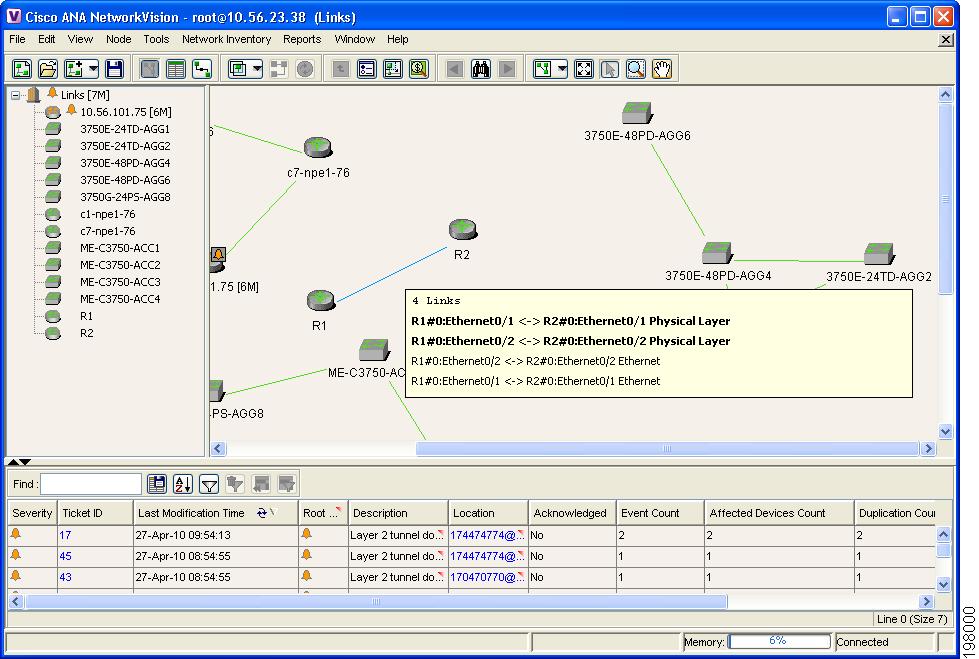Open the Reports menu
The height and width of the screenshot is (659, 979).
pos(302,39)
